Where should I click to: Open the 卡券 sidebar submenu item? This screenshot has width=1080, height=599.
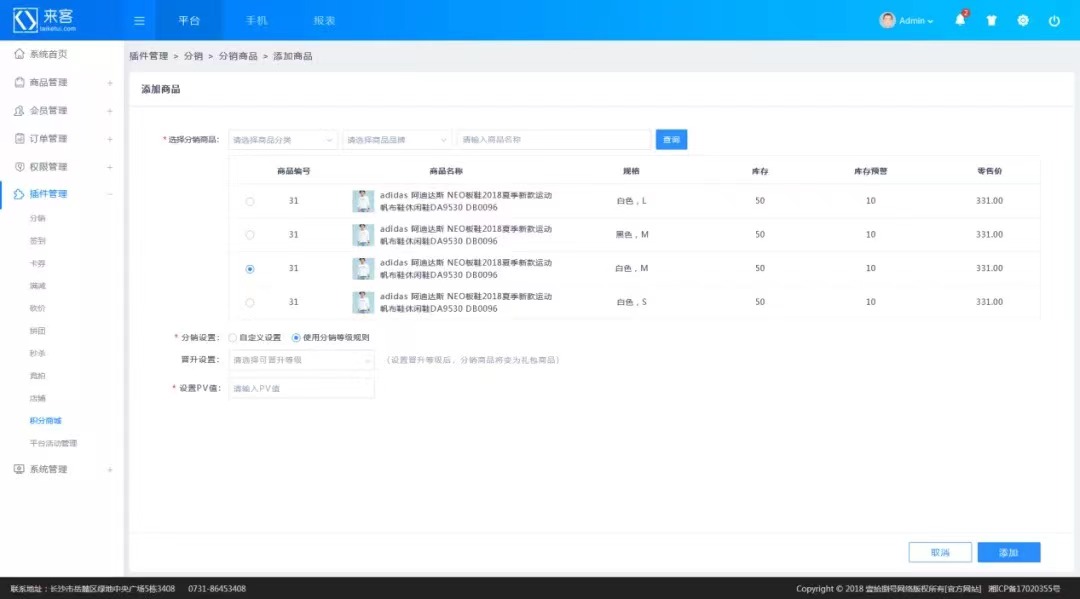pos(37,264)
